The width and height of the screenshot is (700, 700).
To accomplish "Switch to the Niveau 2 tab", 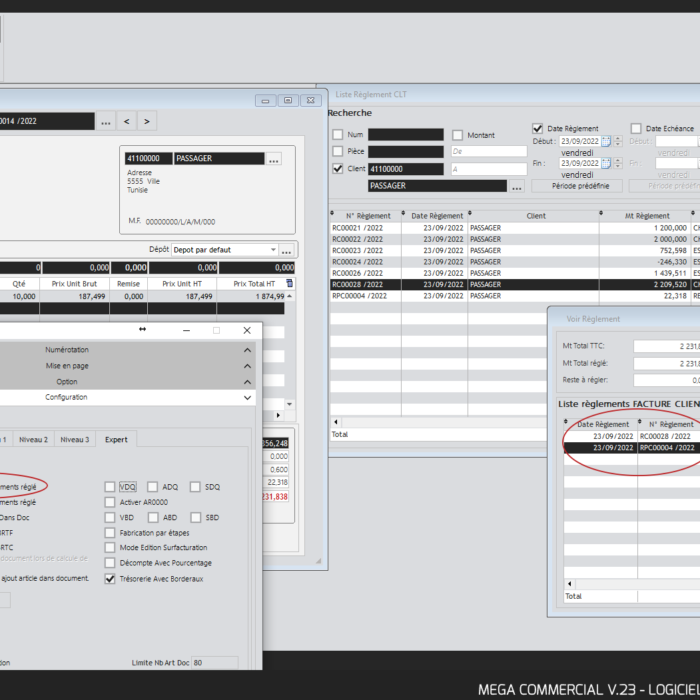I will [x=33, y=440].
